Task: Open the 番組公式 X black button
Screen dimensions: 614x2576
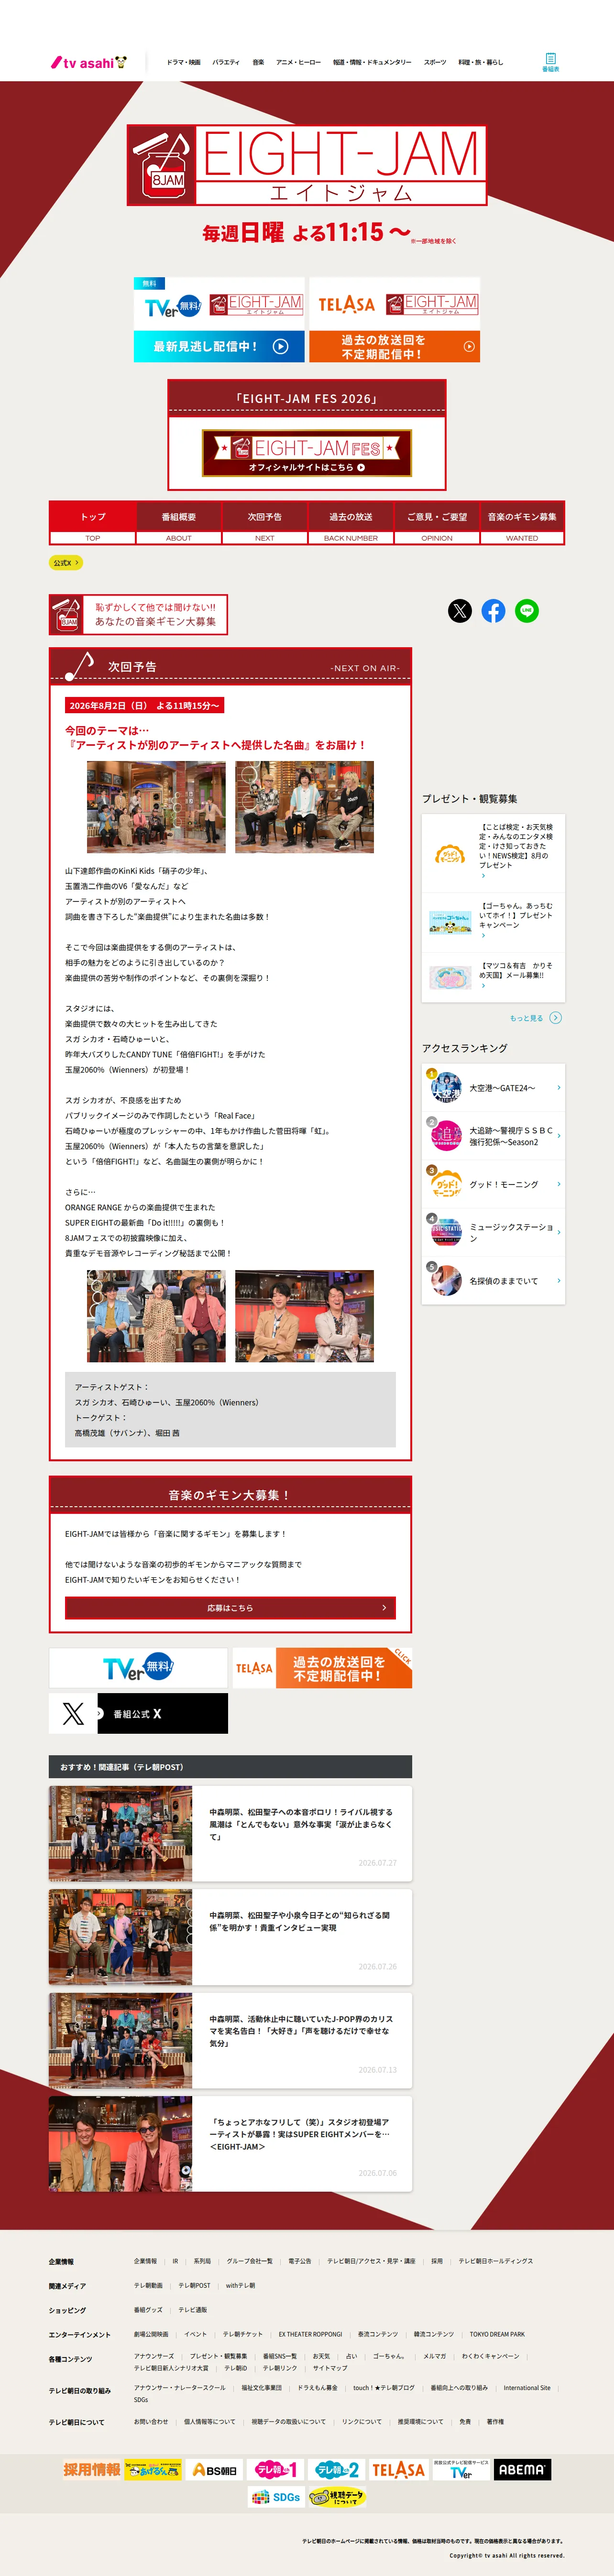Action: point(138,1714)
